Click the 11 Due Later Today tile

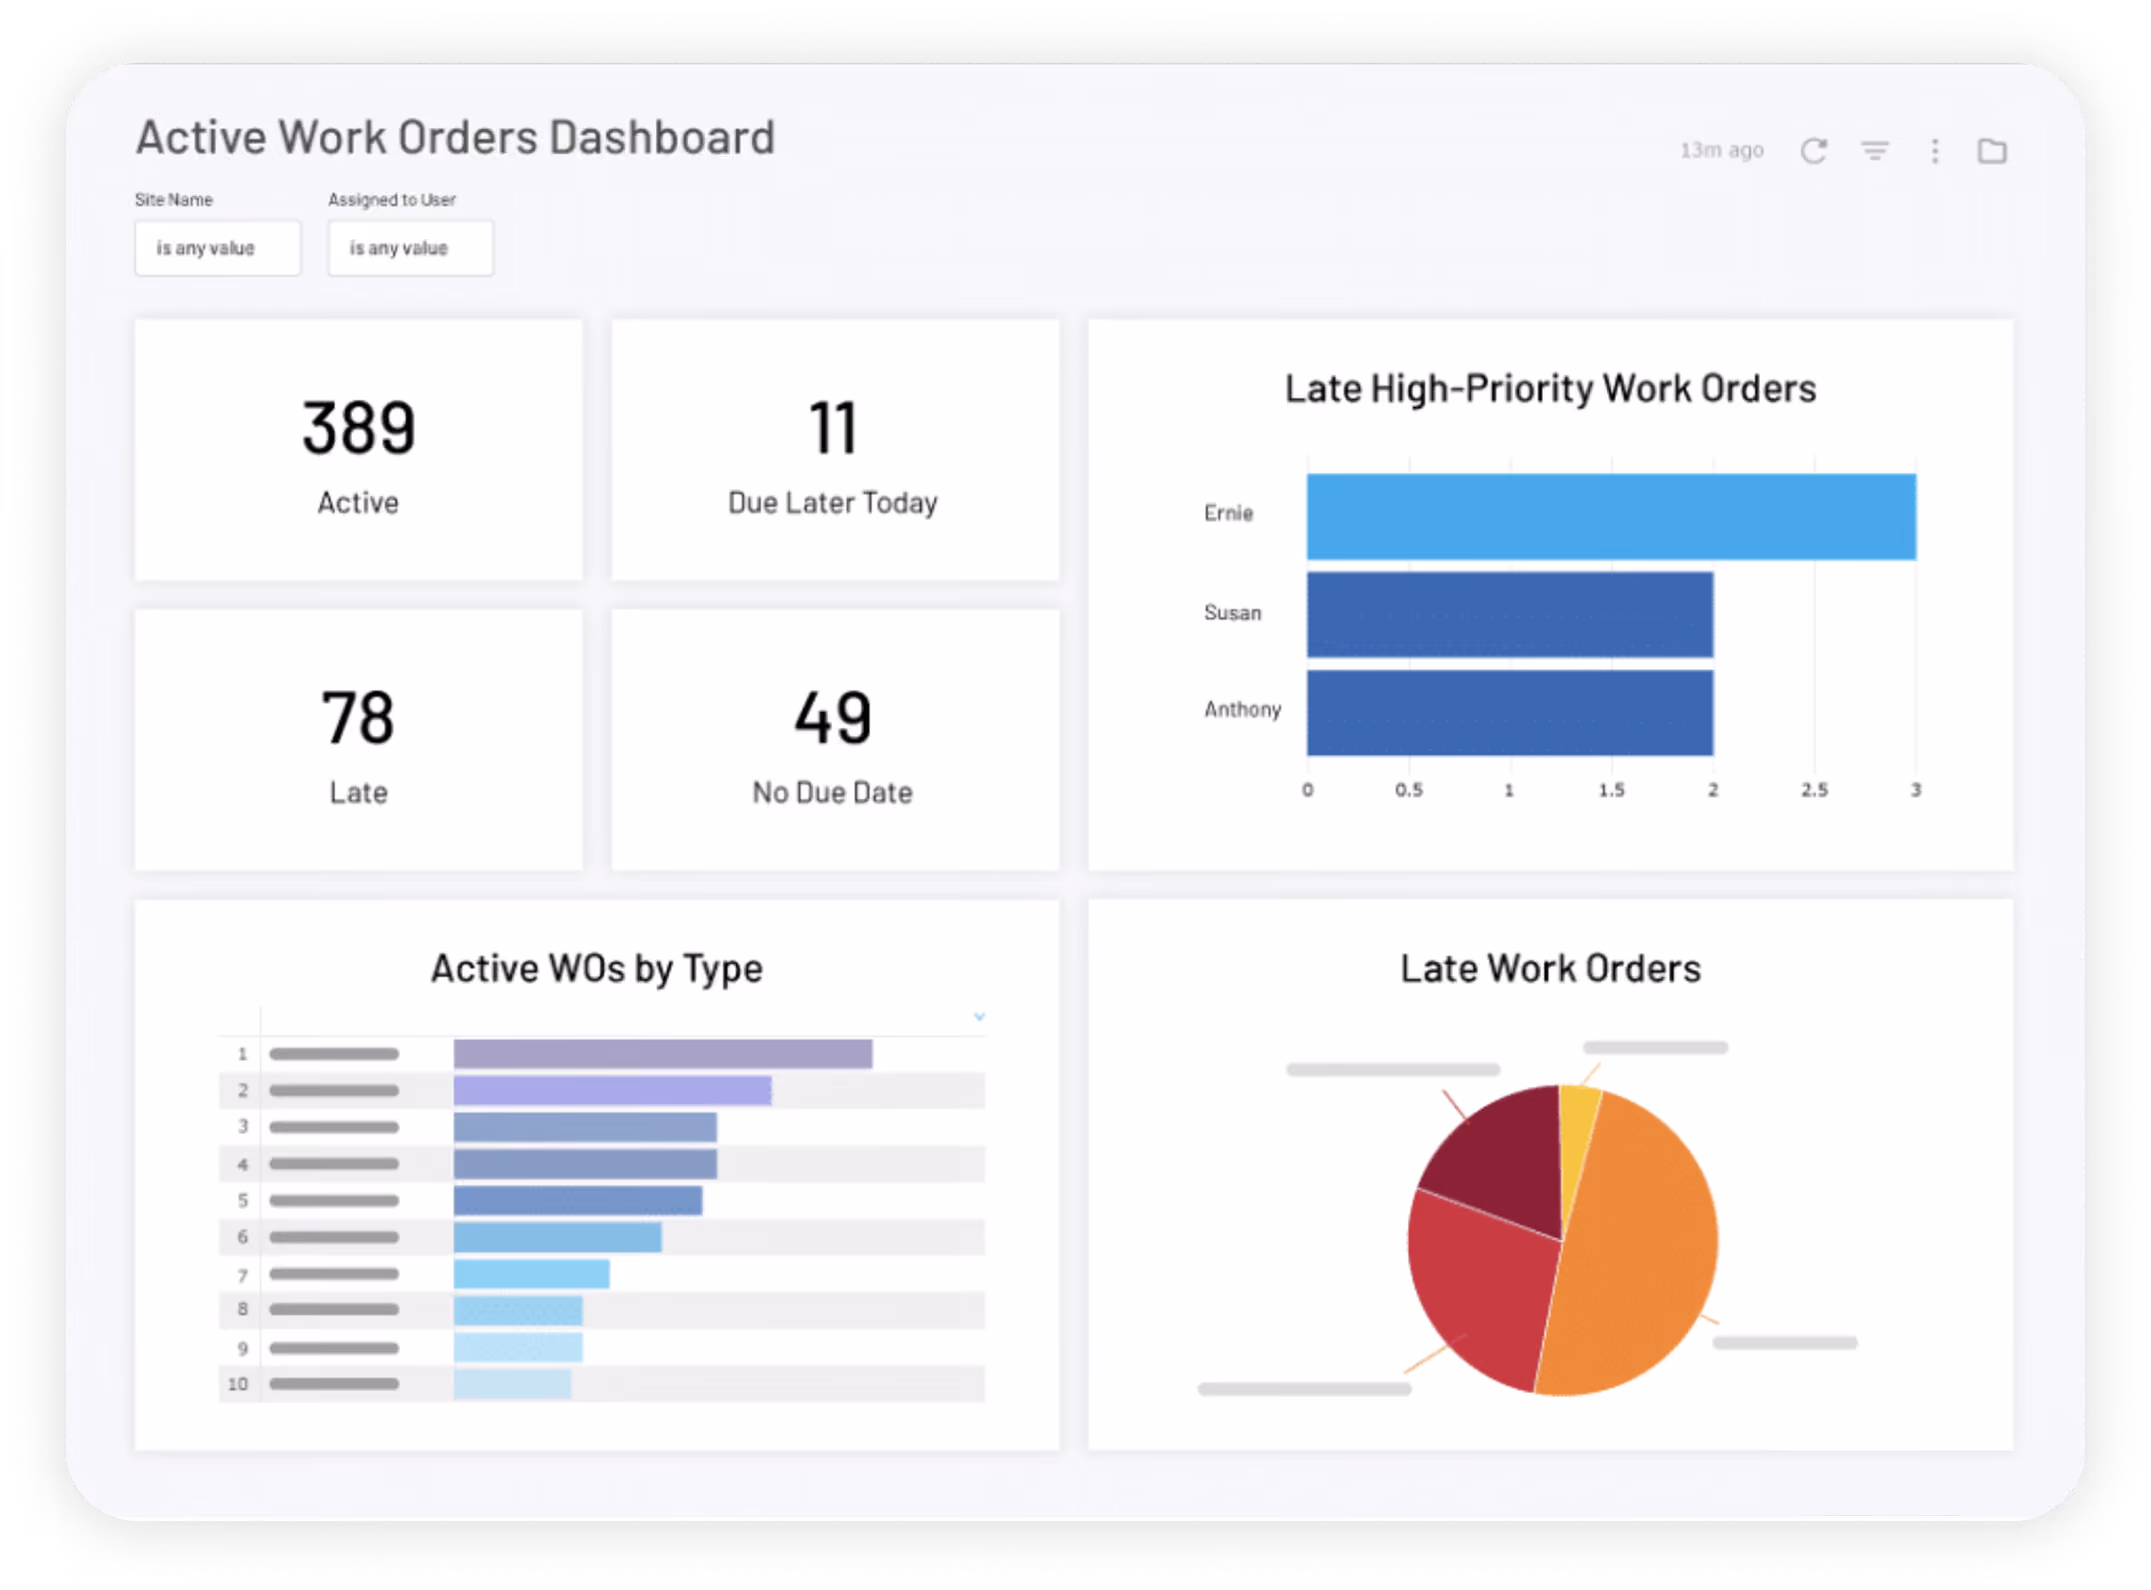tap(834, 450)
